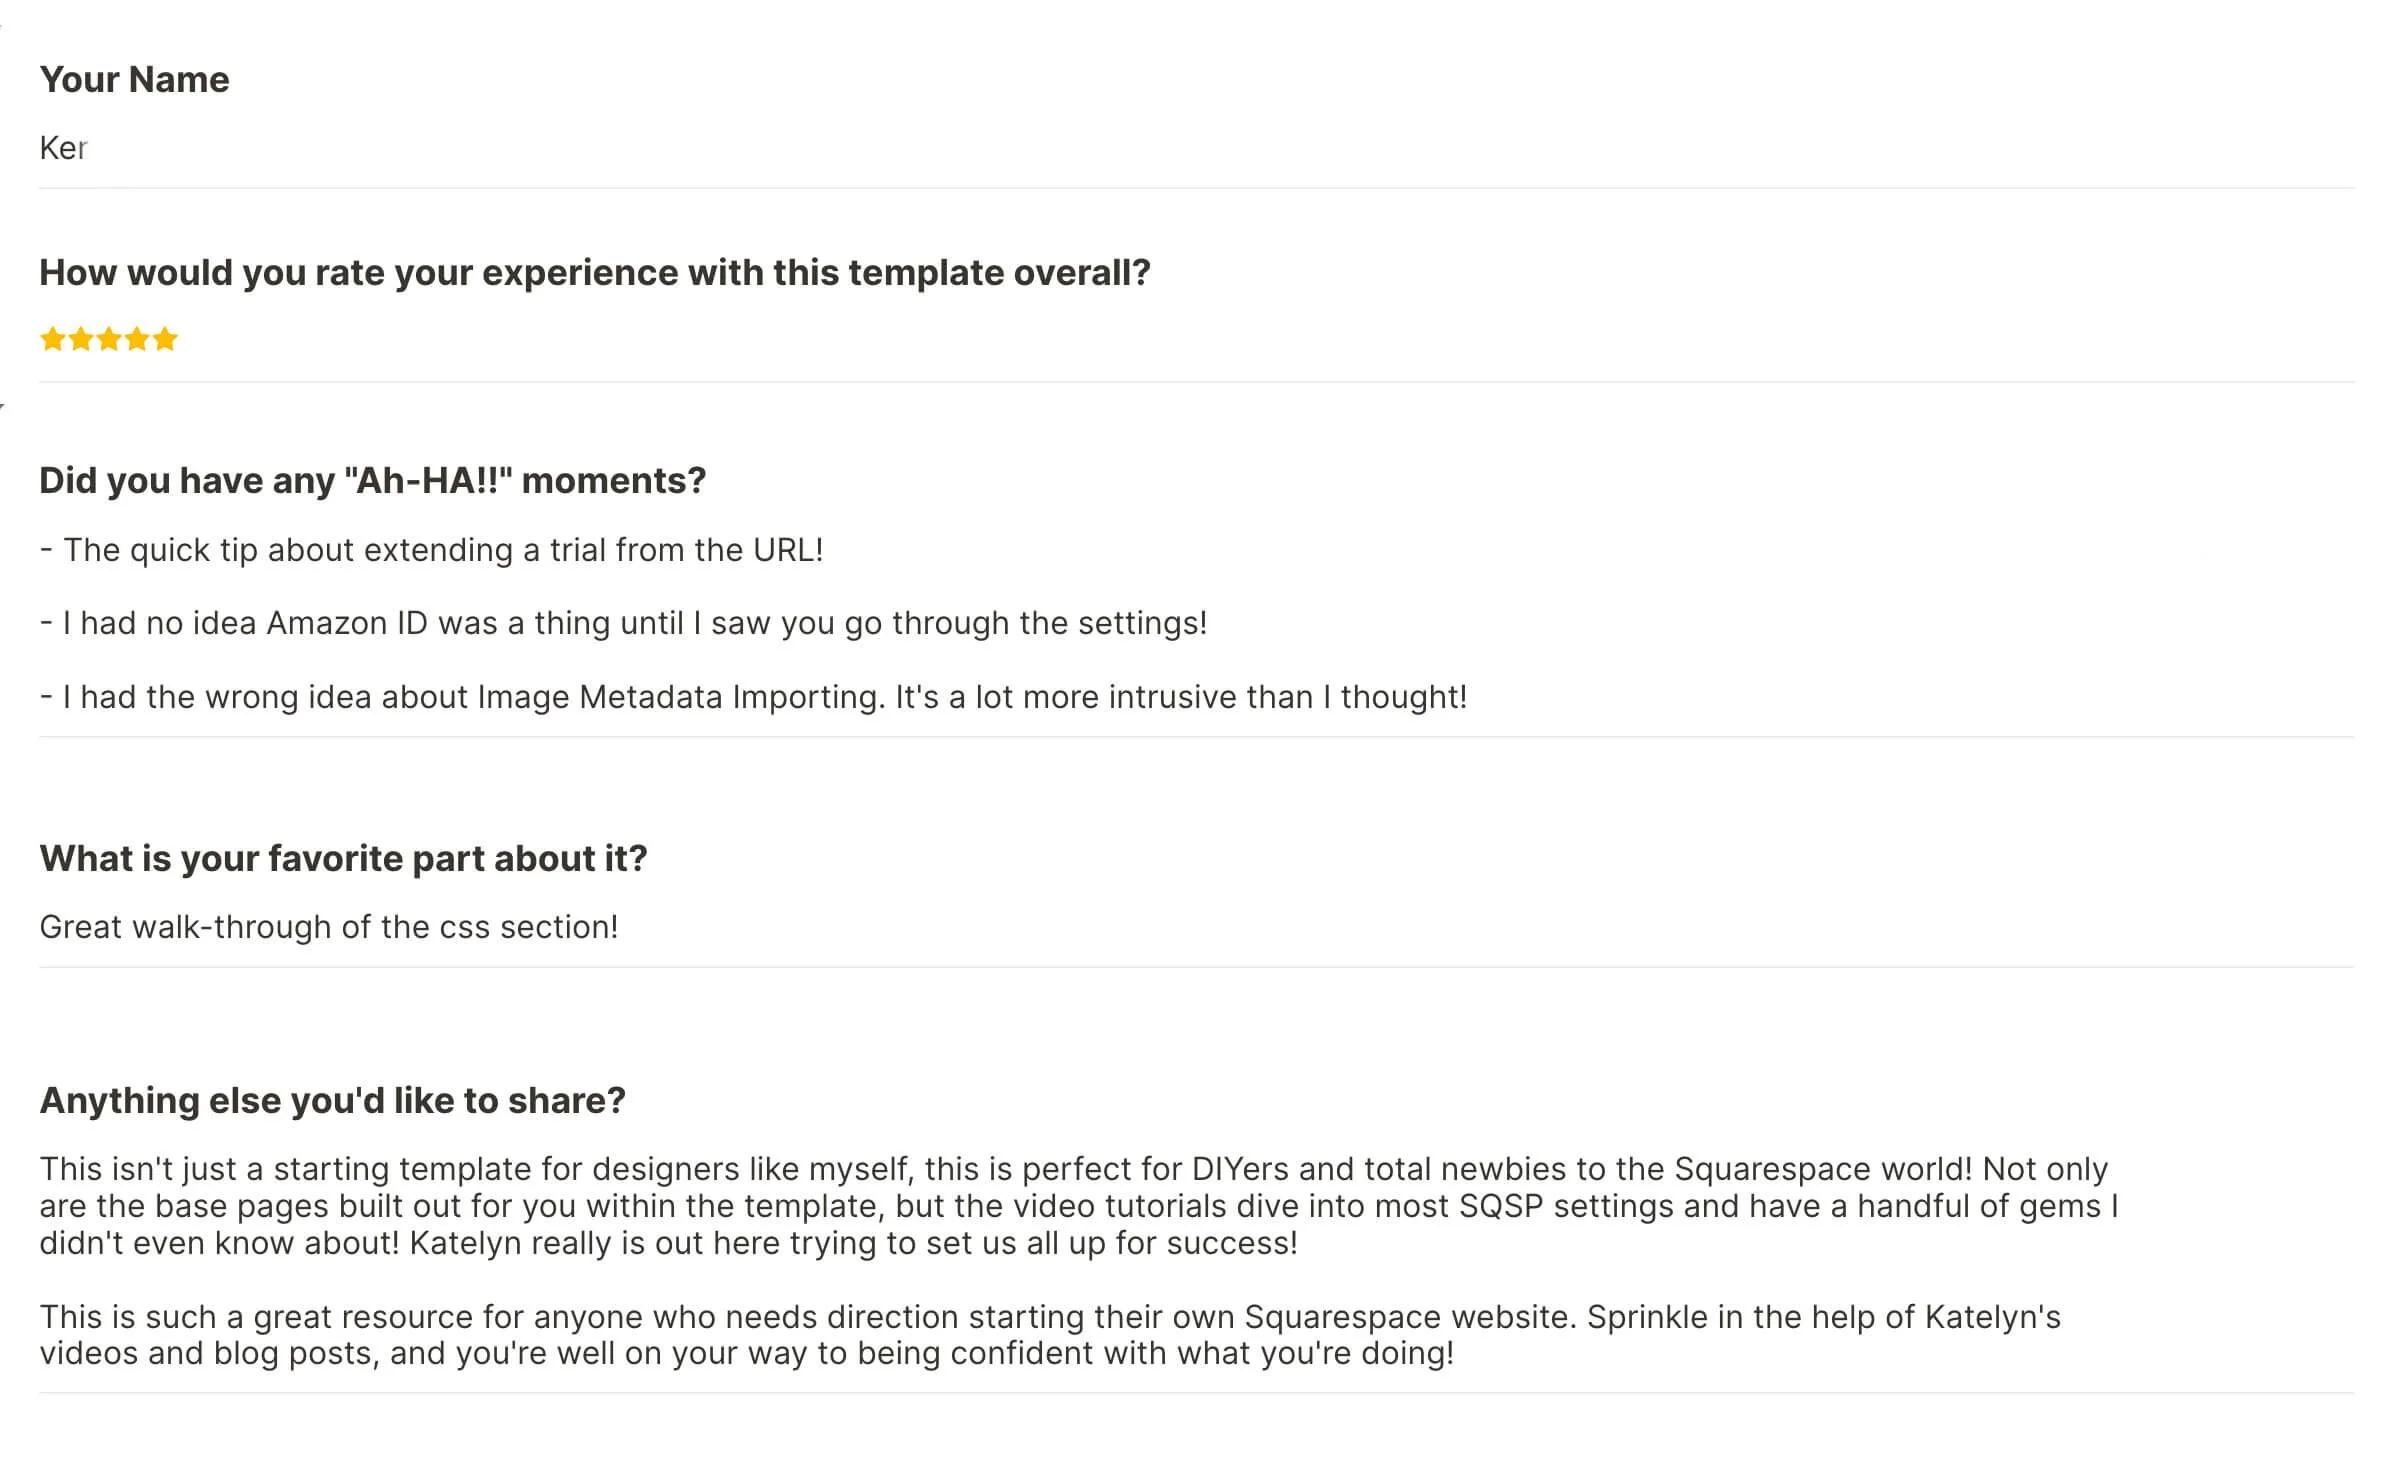Click the paragraph about a great resource

coord(1050,1335)
